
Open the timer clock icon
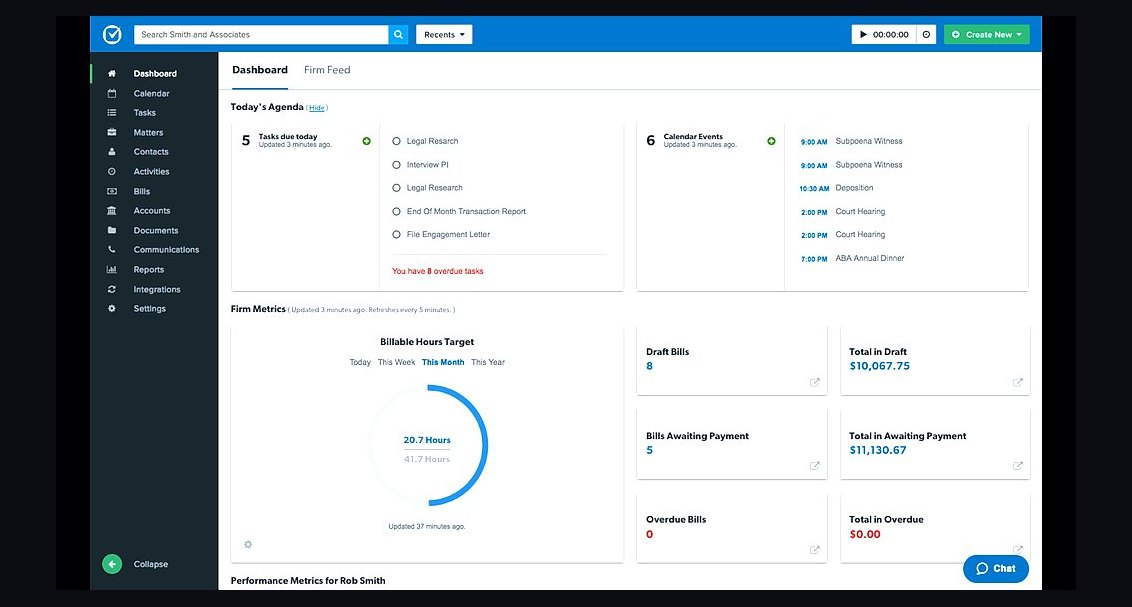(926, 34)
